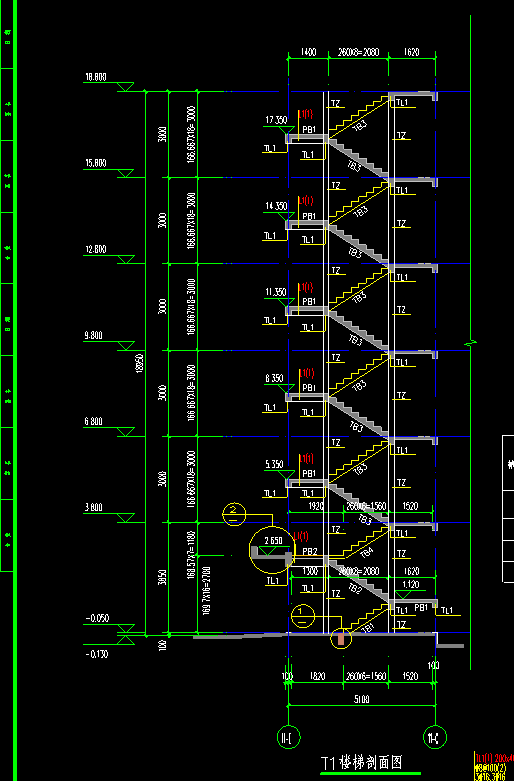Viewport: 514px width, 781px height.
Task: Select the TB2 stair flight label
Action: pyautogui.click(x=356, y=589)
